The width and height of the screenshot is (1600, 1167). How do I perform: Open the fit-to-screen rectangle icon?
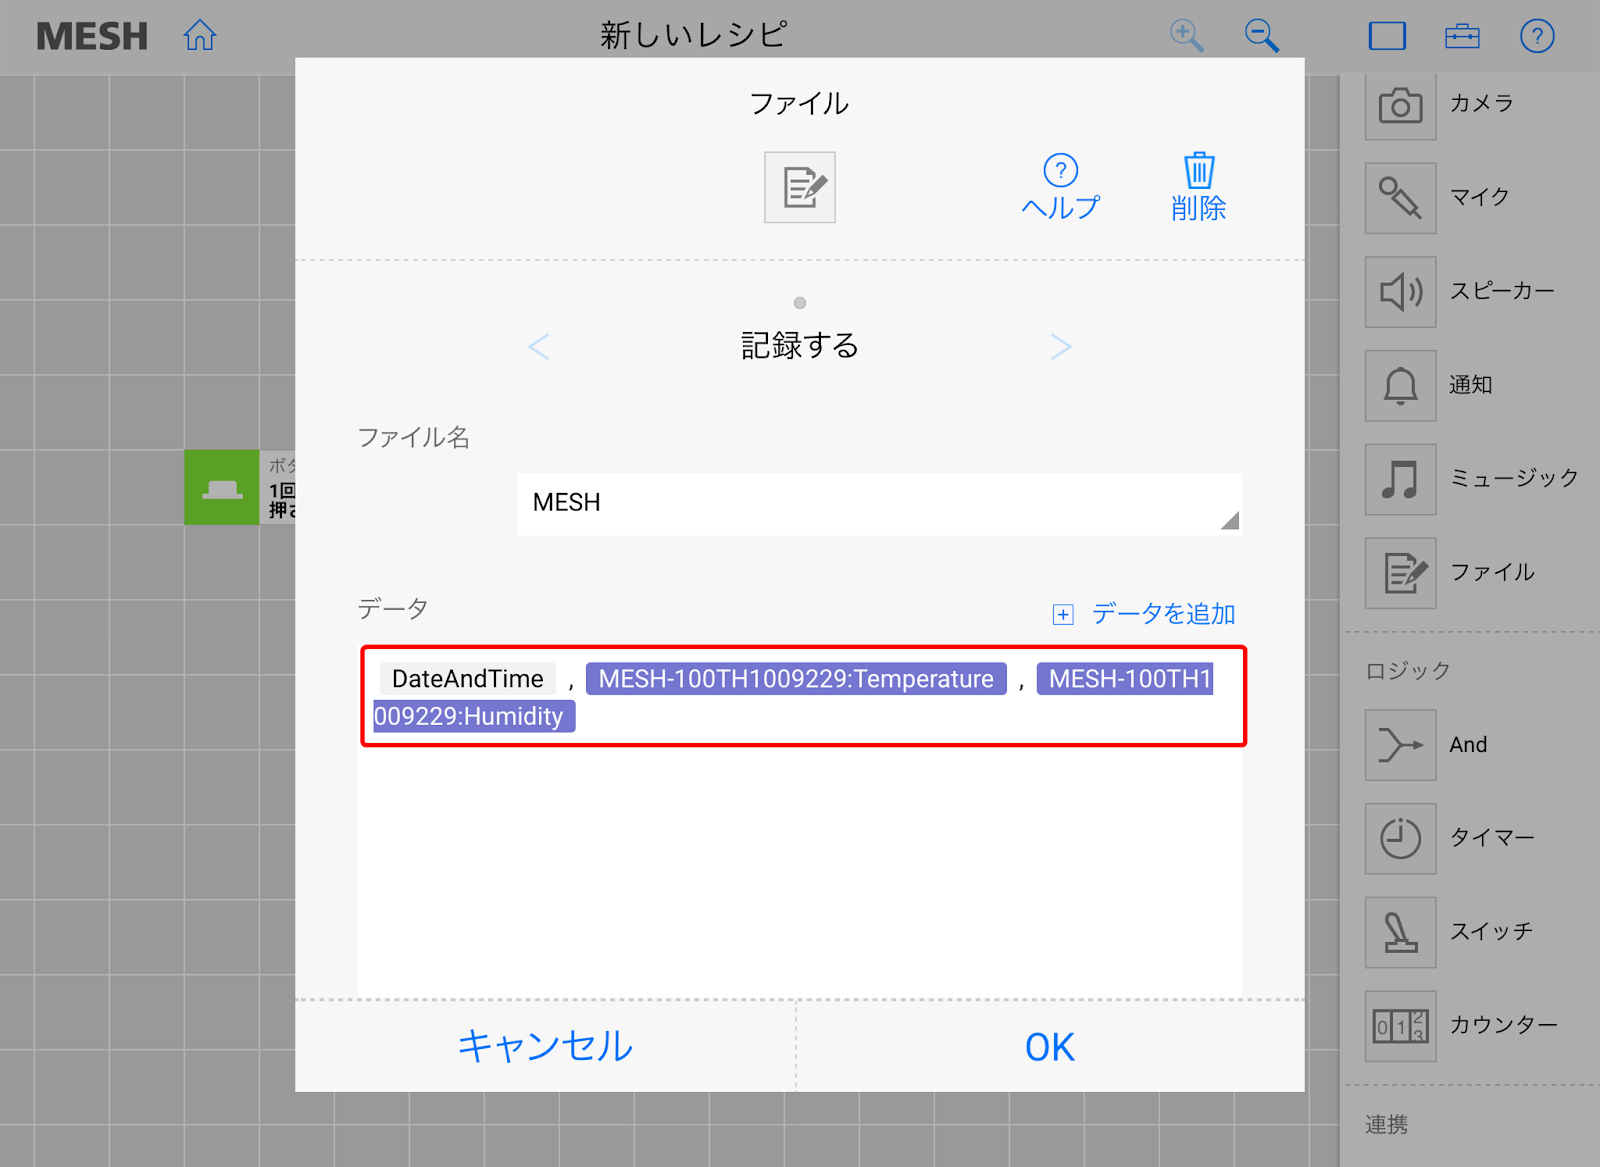point(1387,36)
